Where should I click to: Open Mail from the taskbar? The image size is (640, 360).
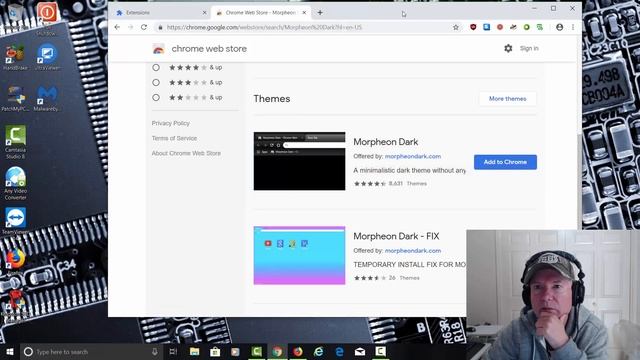point(360,351)
